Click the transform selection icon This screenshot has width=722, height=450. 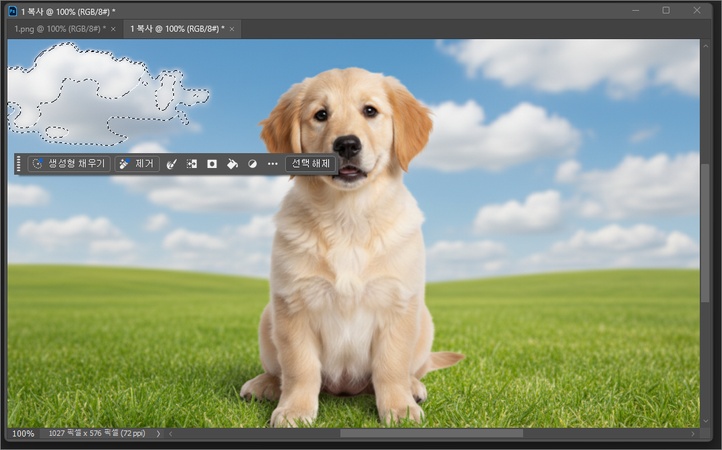pos(191,163)
